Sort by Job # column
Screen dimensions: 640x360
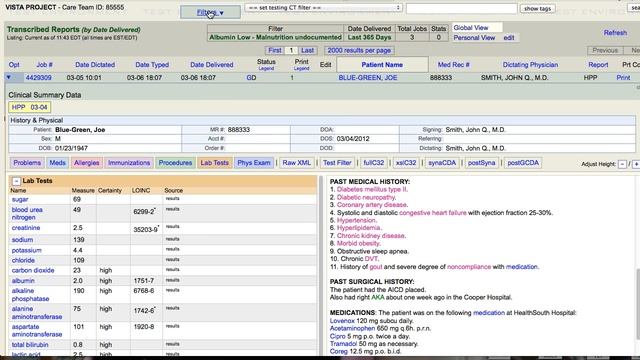click(44, 64)
